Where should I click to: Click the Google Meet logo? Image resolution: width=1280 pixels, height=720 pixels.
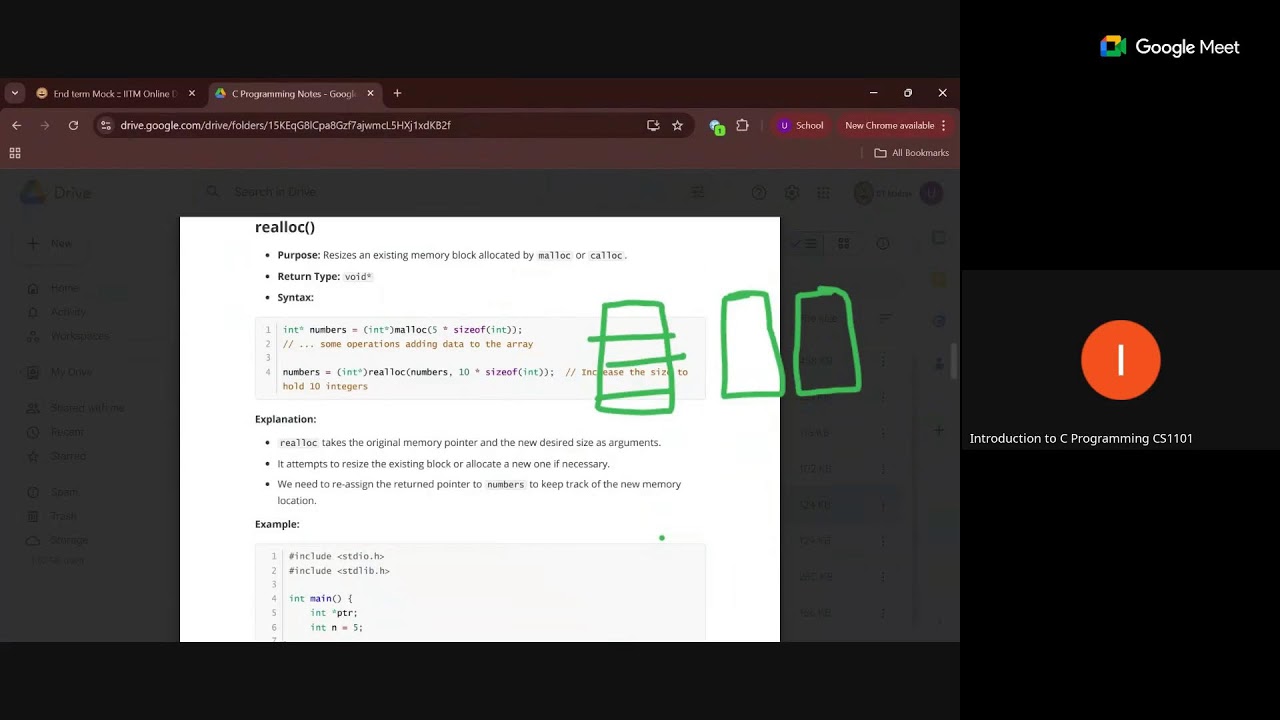[x=1169, y=47]
